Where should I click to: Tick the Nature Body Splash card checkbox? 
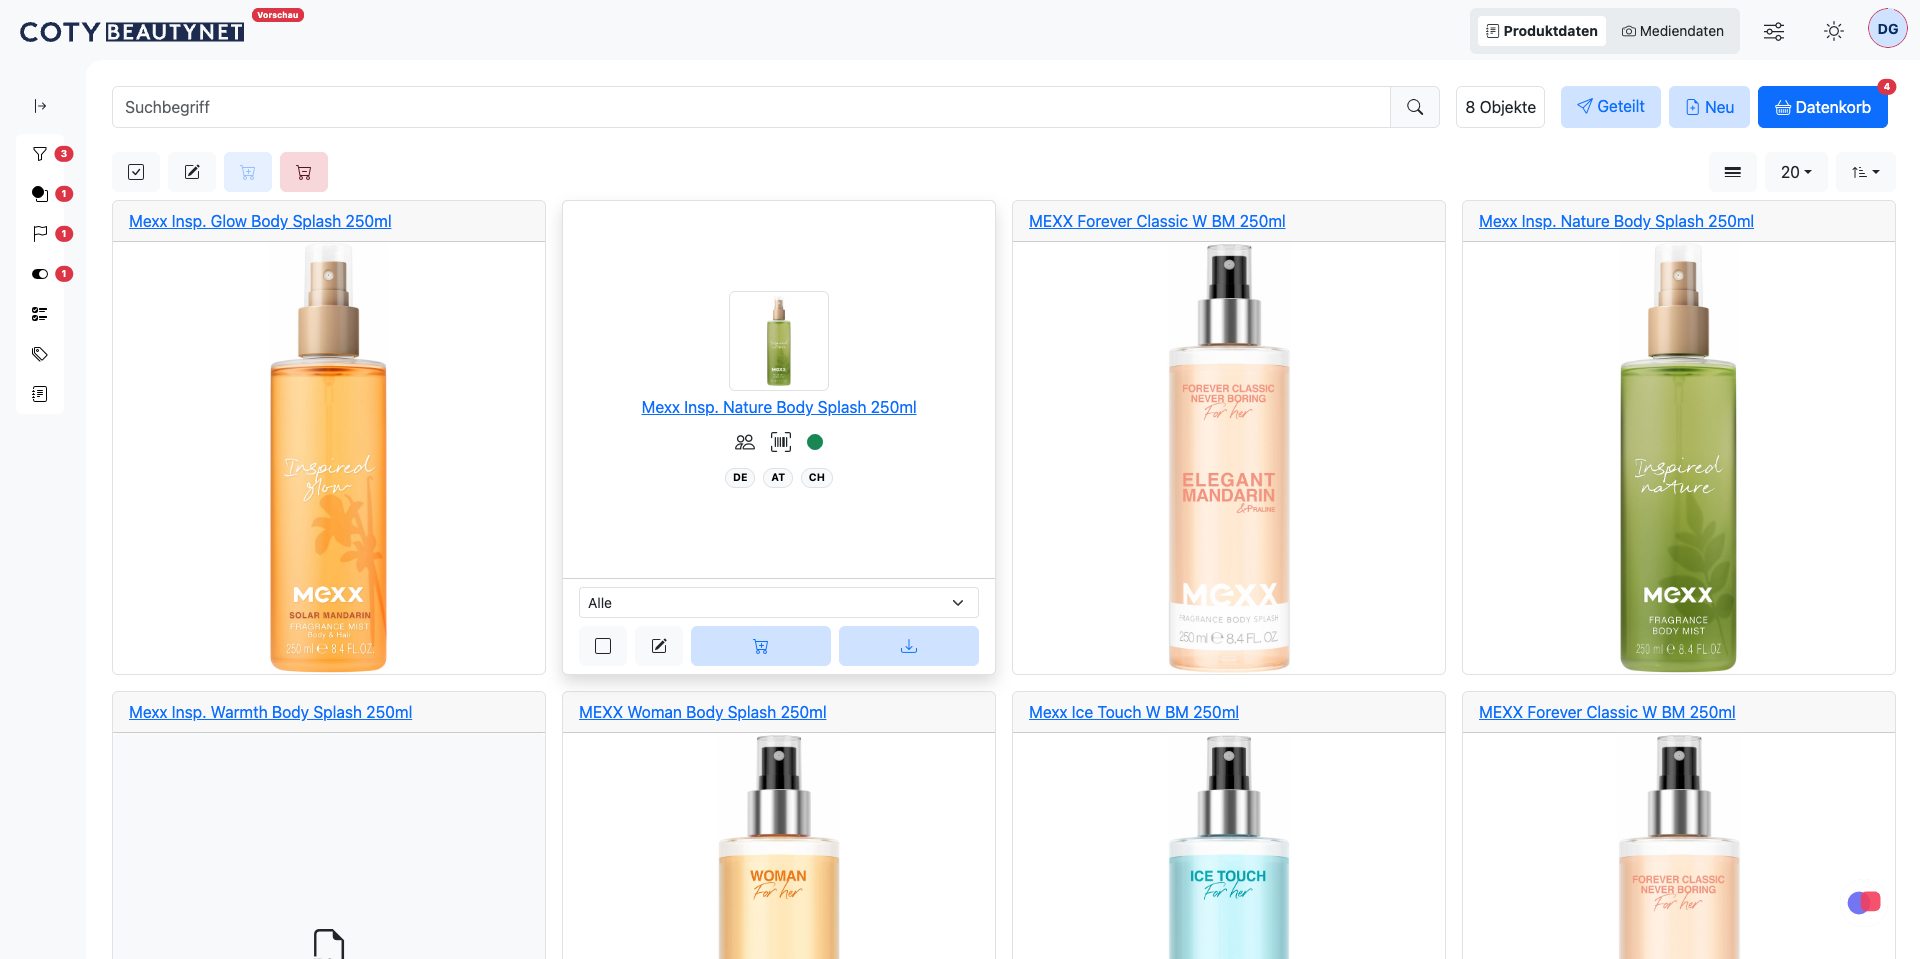click(603, 646)
